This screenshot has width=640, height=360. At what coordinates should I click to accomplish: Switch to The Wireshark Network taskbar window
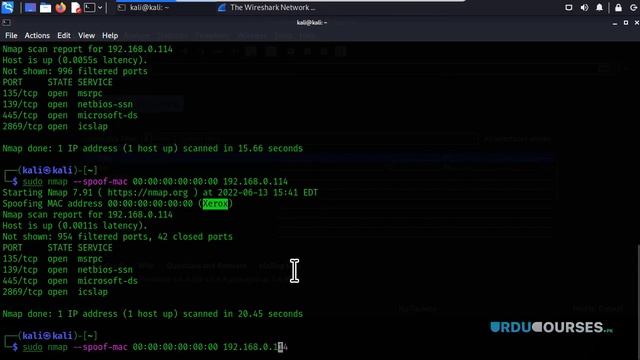tap(267, 7)
